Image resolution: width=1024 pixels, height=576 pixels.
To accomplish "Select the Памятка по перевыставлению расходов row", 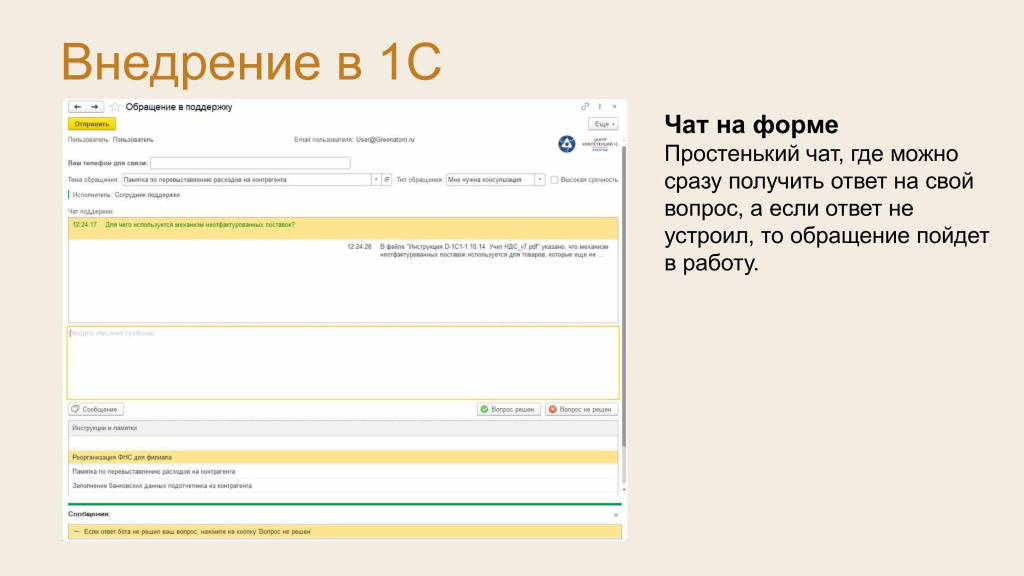I will pyautogui.click(x=343, y=472).
